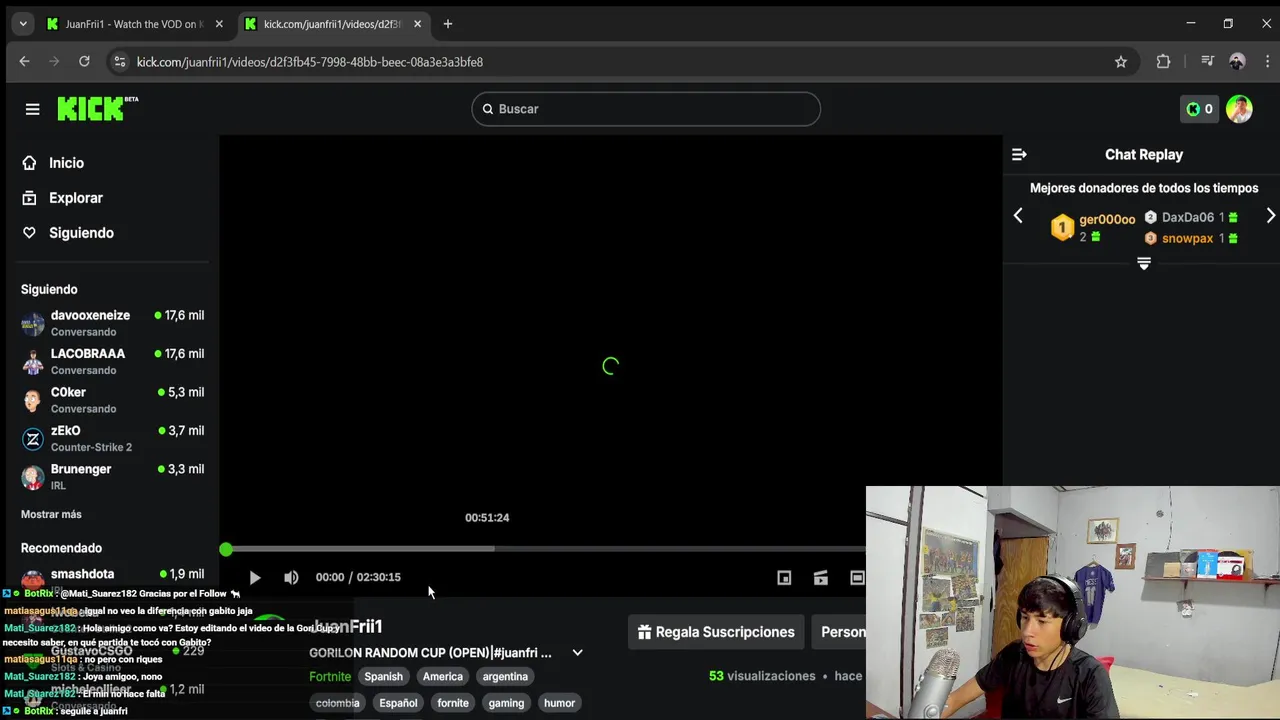Switch to the kick.com/juanfrii1 videos tab
The image size is (1280, 720).
pyautogui.click(x=332, y=24)
